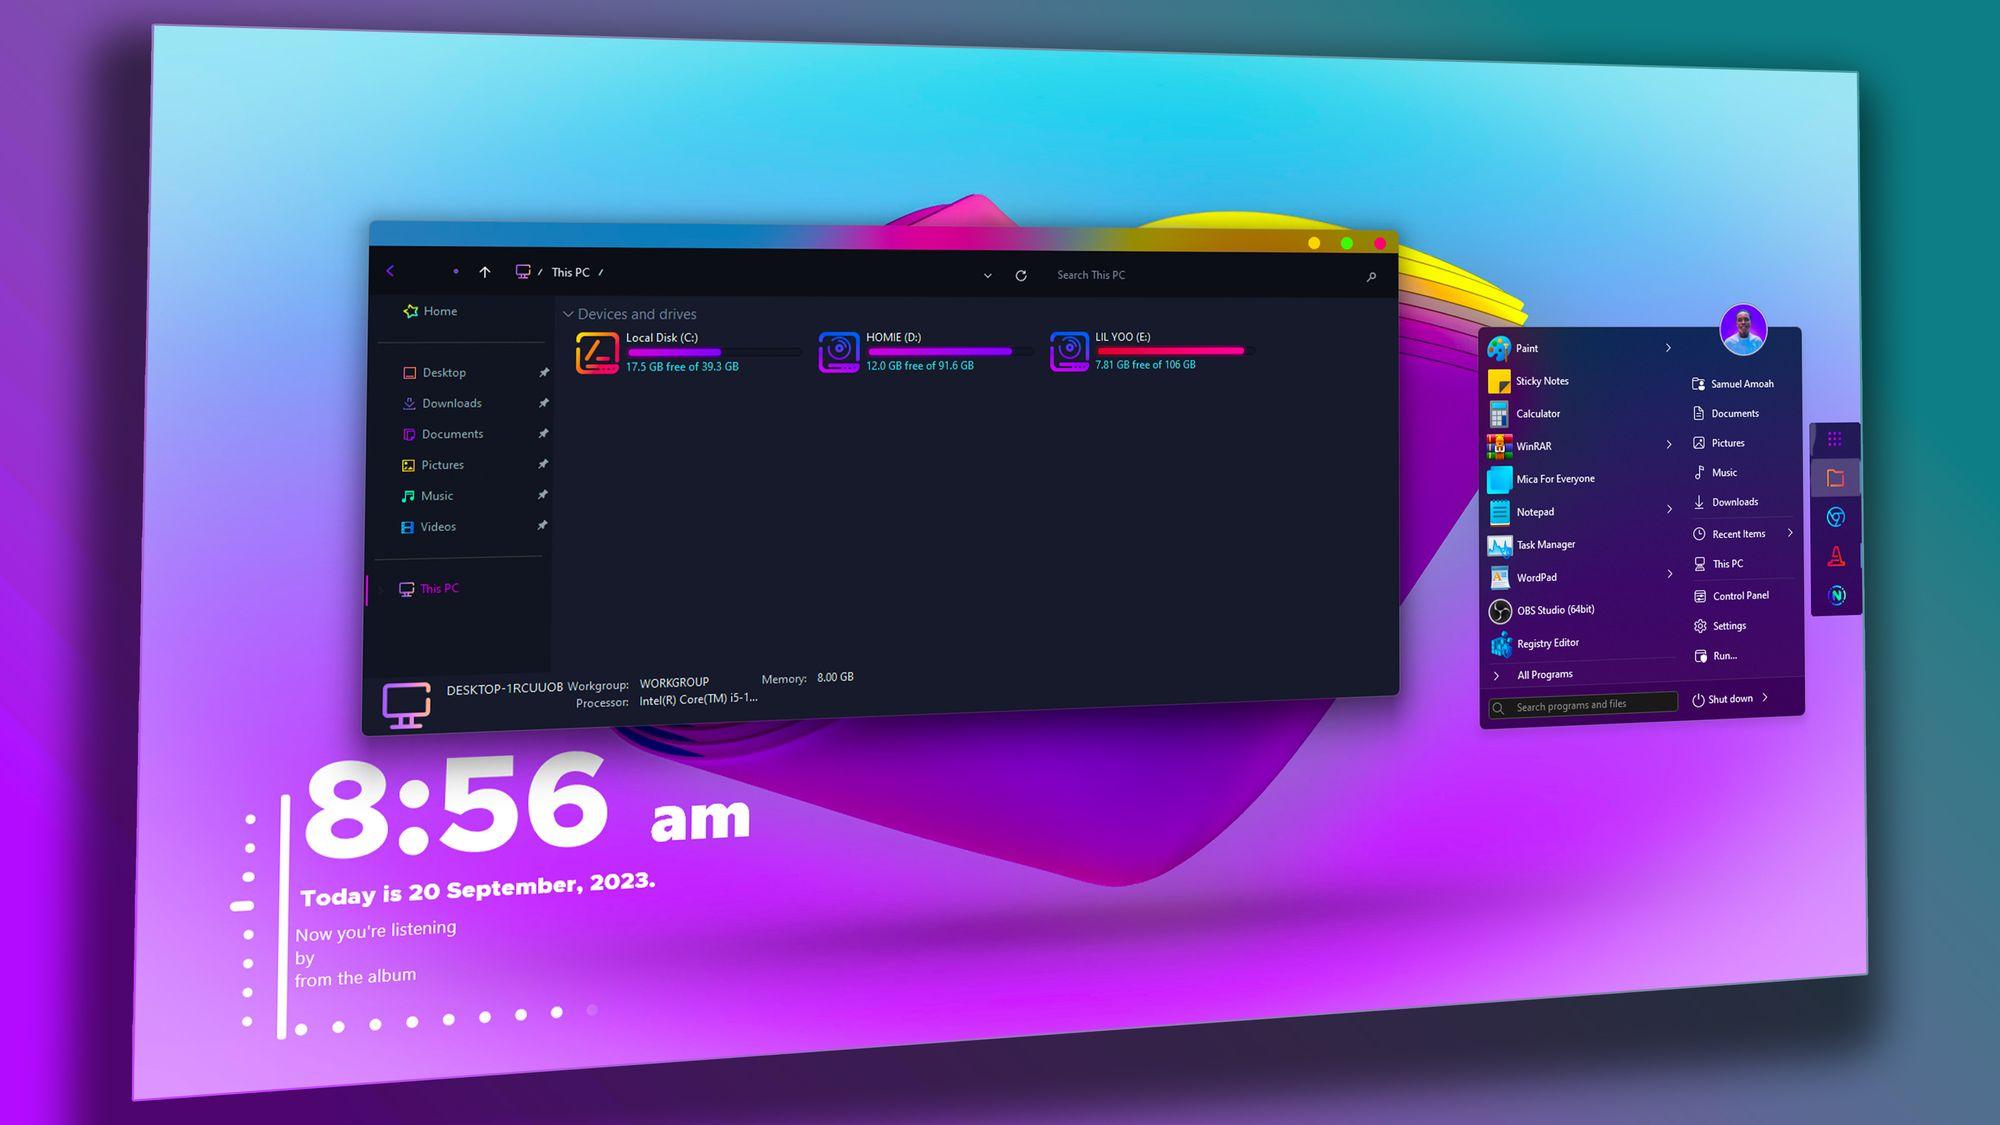
Task: Open Task Manager from Start menu
Action: [x=1544, y=544]
